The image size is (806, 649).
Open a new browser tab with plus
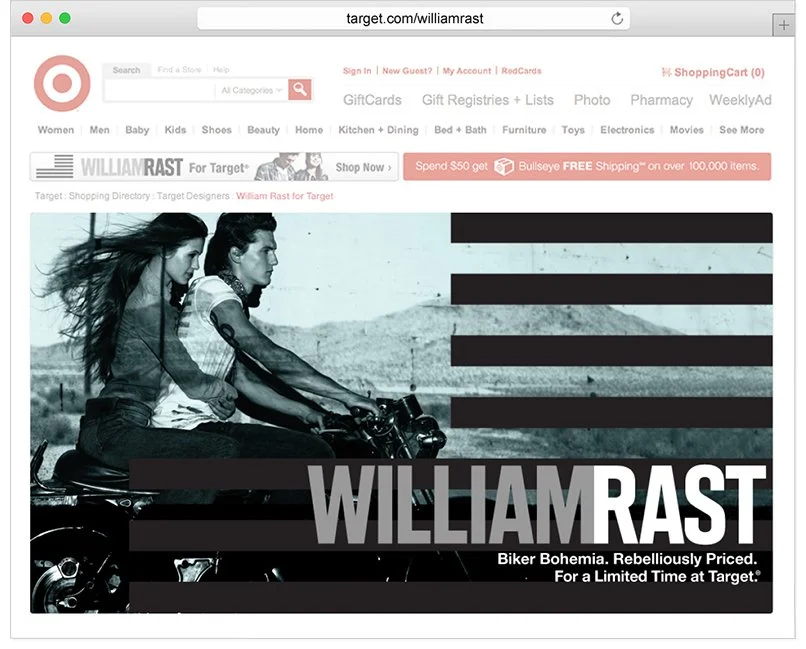tap(783, 25)
